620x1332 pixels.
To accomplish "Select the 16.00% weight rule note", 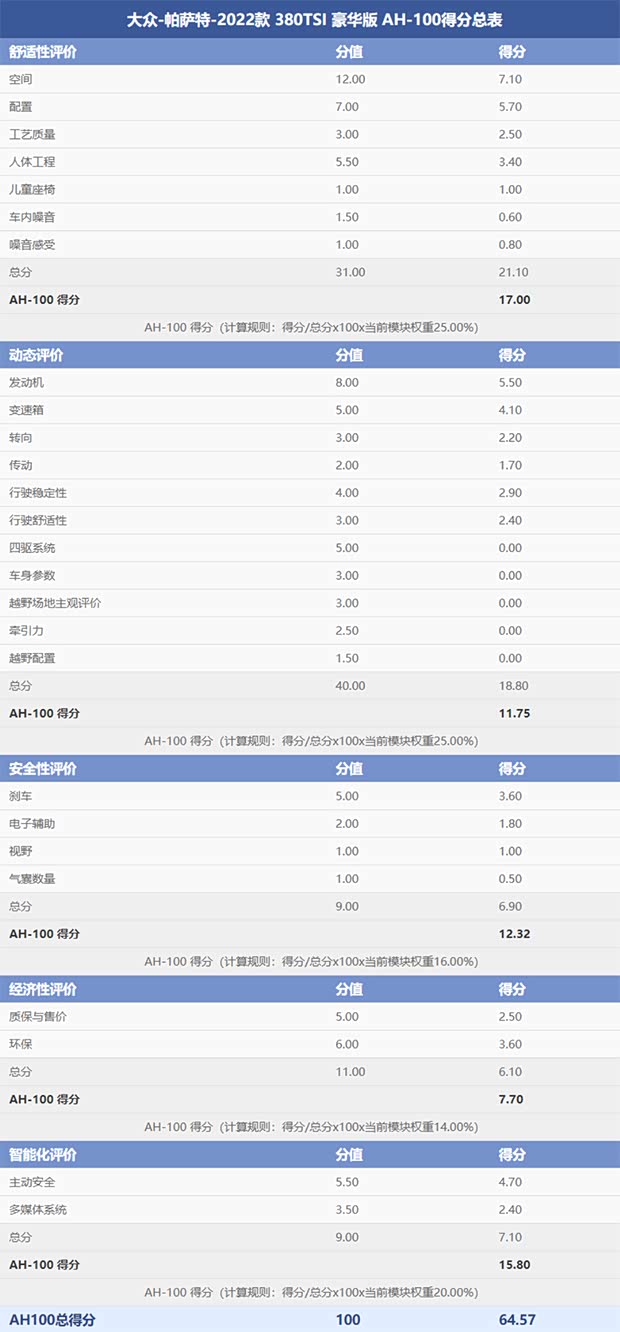I will coord(310,961).
